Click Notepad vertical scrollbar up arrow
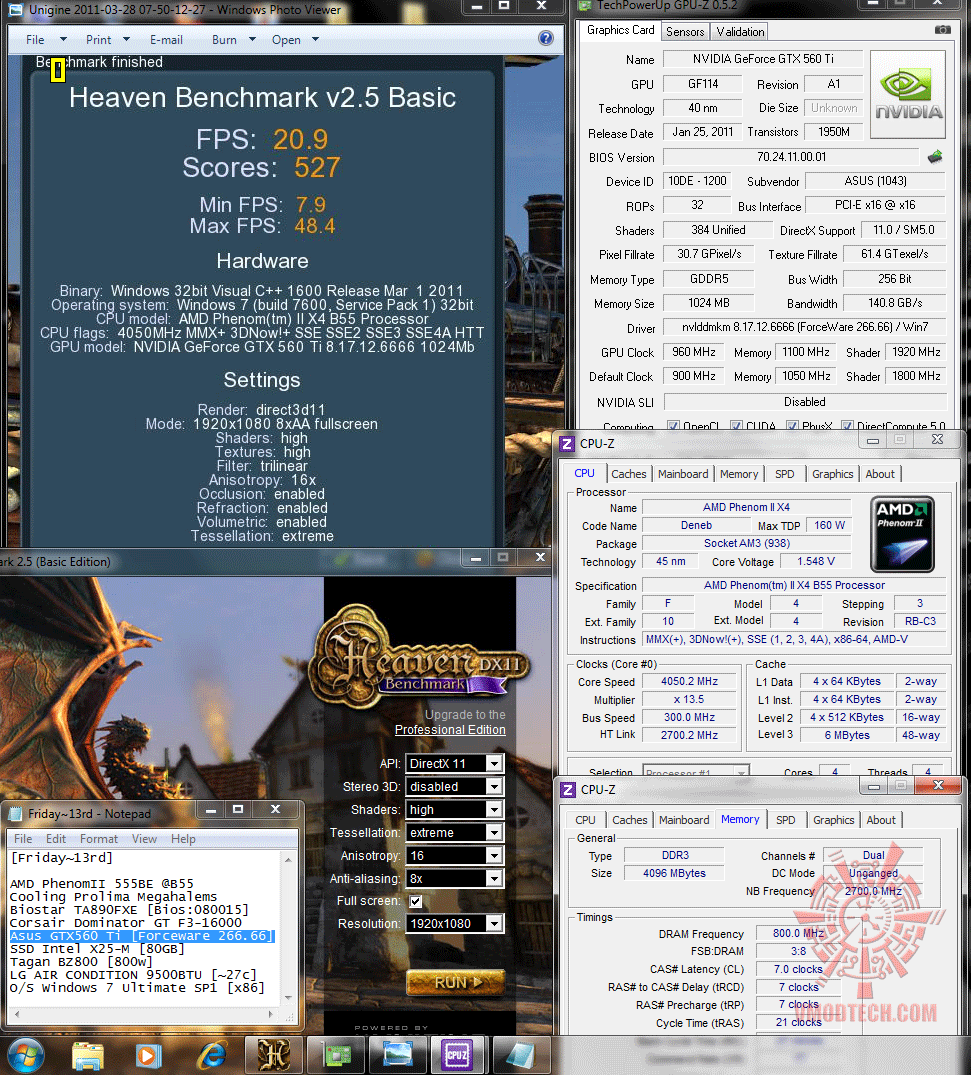This screenshot has width=971, height=1075. [289, 858]
